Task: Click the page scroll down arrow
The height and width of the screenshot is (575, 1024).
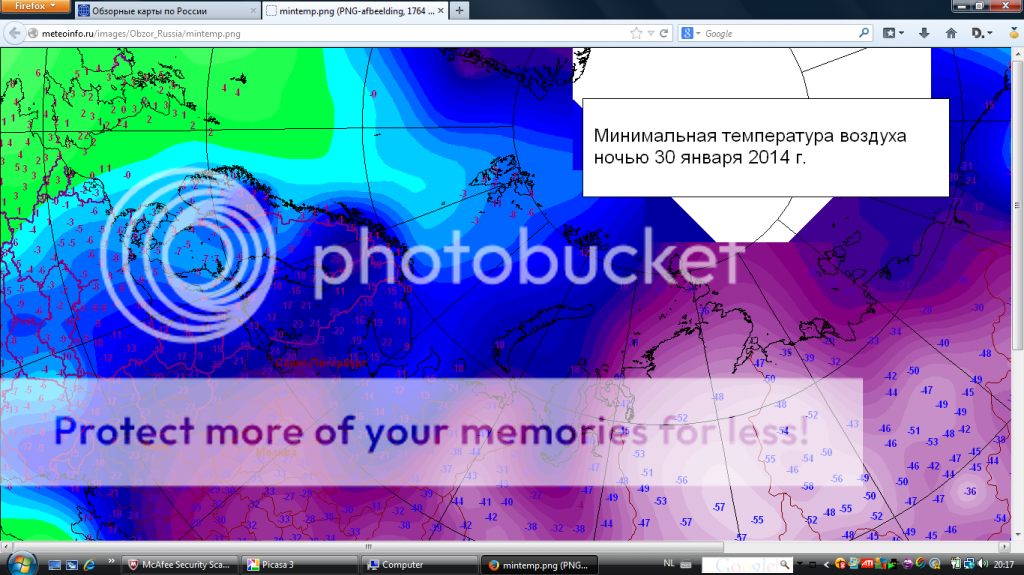Action: point(1017,534)
